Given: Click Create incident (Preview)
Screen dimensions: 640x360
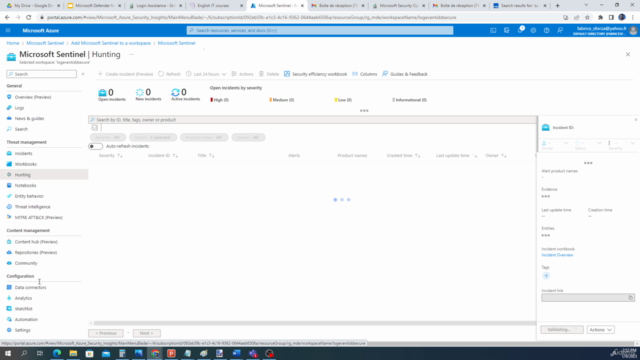Looking at the screenshot, I should (x=125, y=74).
